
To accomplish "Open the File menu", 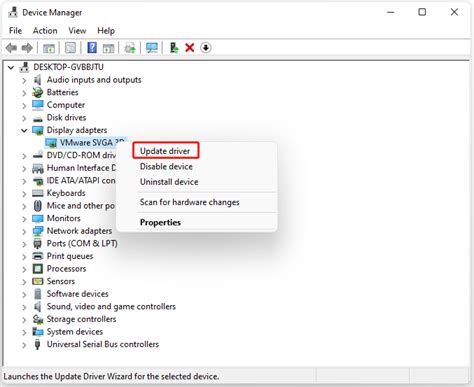I will tap(16, 31).
